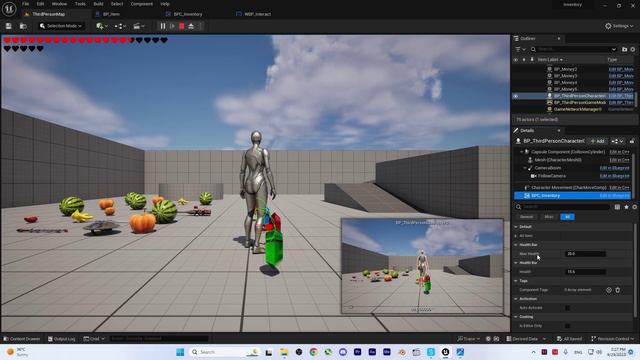Select the All filter in Details
The image size is (640, 360).
(567, 217)
